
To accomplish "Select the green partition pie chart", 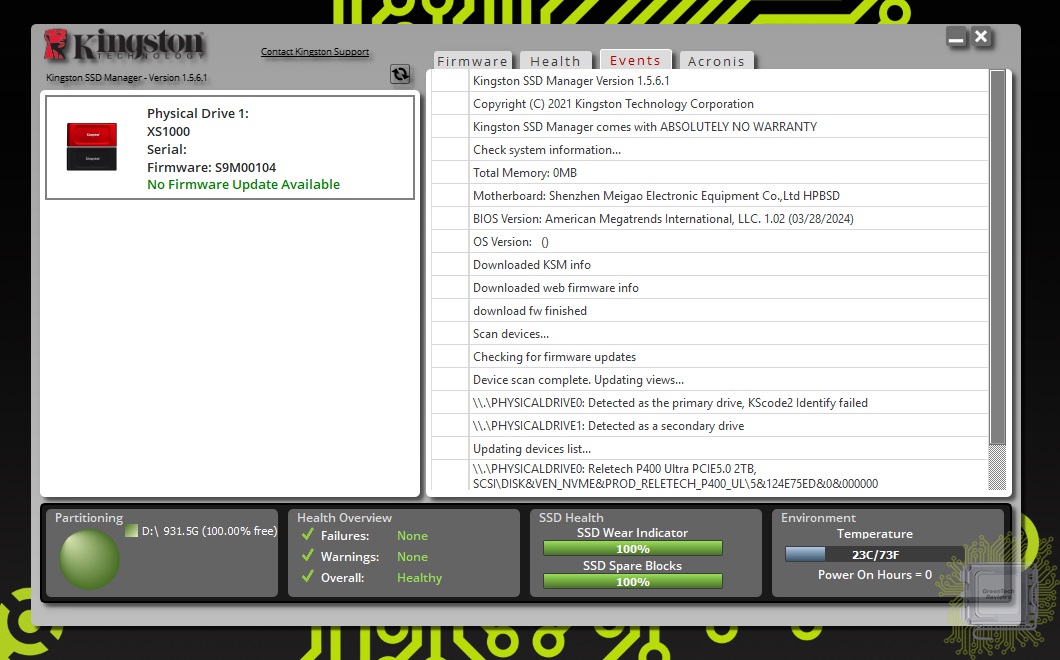I will (89, 558).
